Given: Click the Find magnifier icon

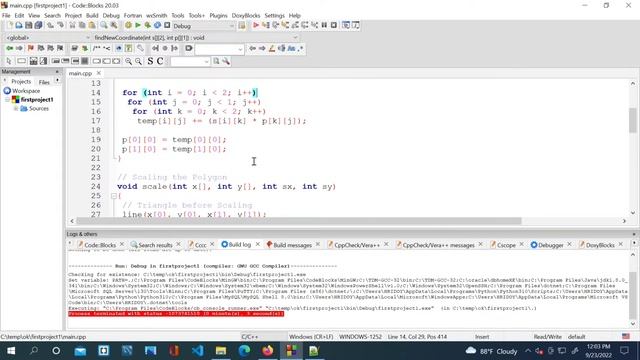Looking at the screenshot, I should pyautogui.click(x=104, y=25).
